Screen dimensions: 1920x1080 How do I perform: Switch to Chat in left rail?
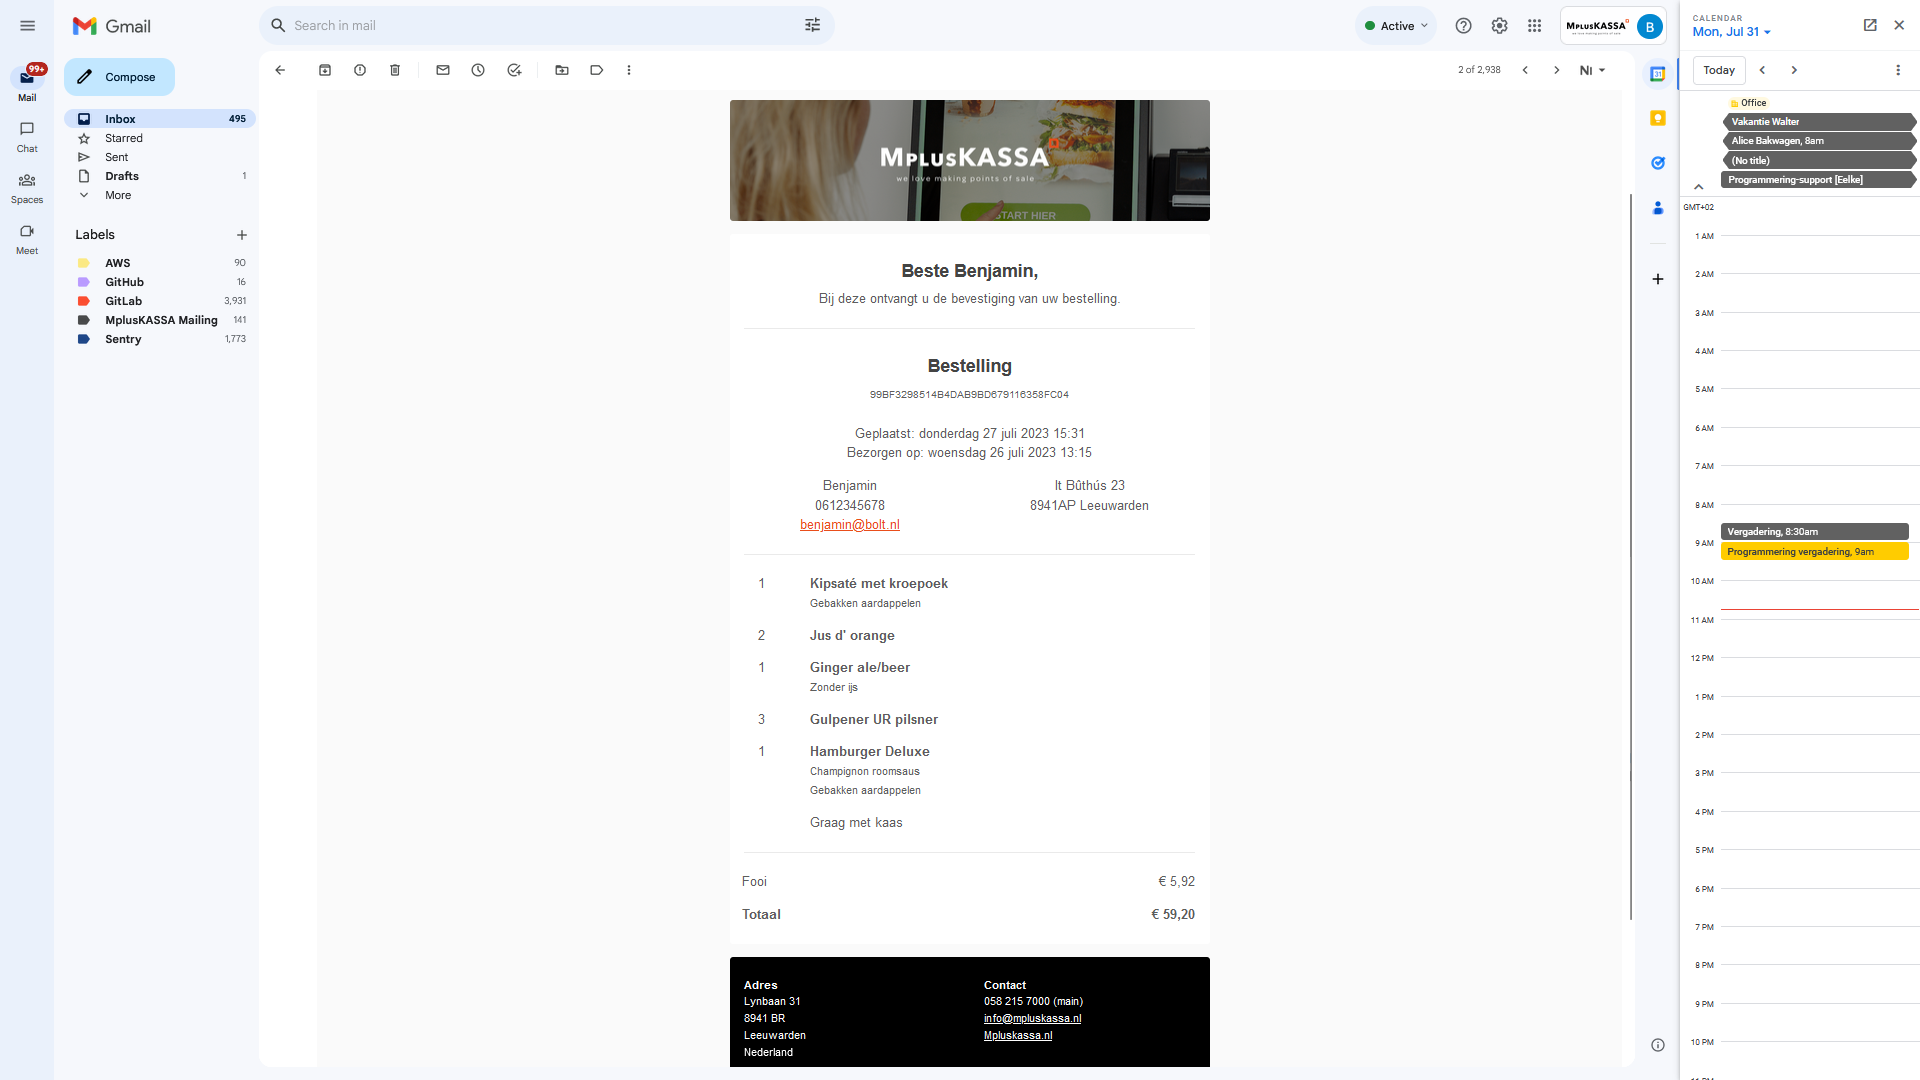tap(27, 137)
